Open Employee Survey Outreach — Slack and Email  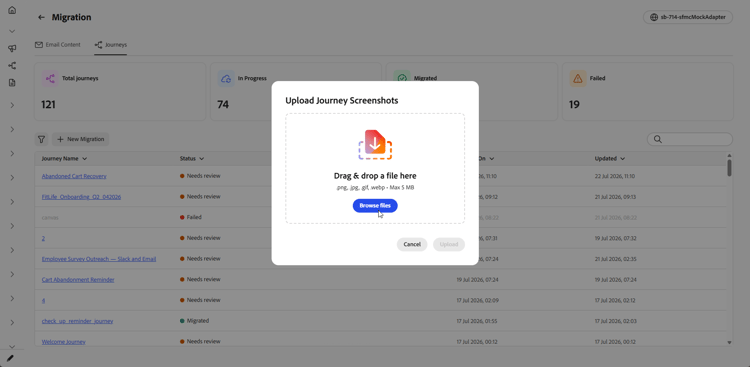[x=99, y=259]
